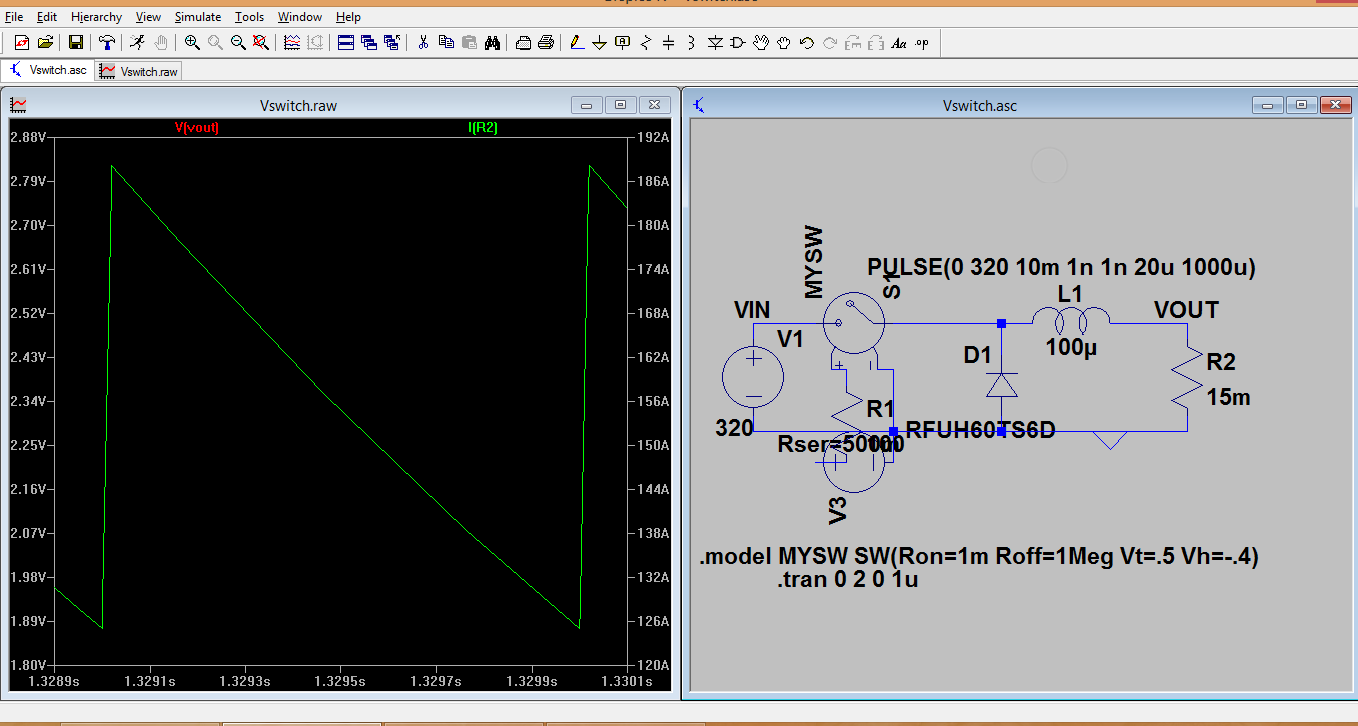Close all windows via toolbar icon
The image size is (1358, 726).
(391, 42)
